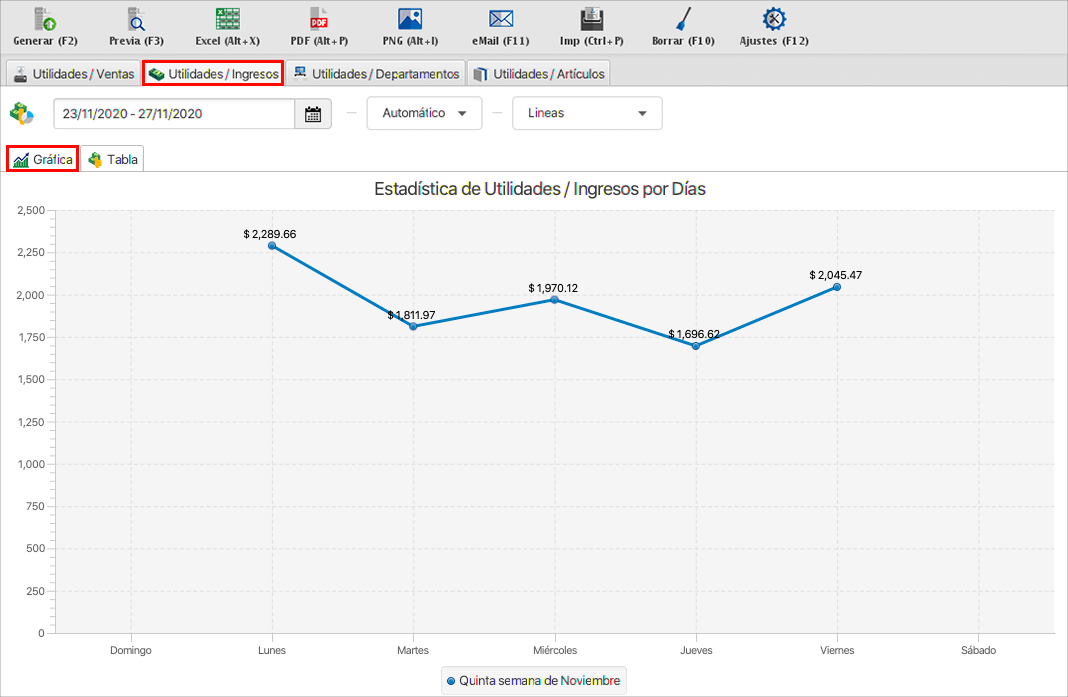
Task: Expand the Automático dropdown
Action: point(424,114)
